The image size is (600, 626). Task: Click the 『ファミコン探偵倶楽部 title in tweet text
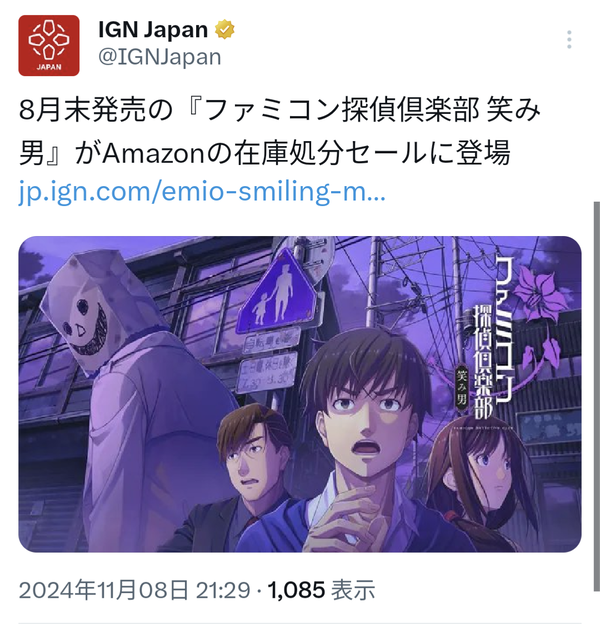[334, 110]
